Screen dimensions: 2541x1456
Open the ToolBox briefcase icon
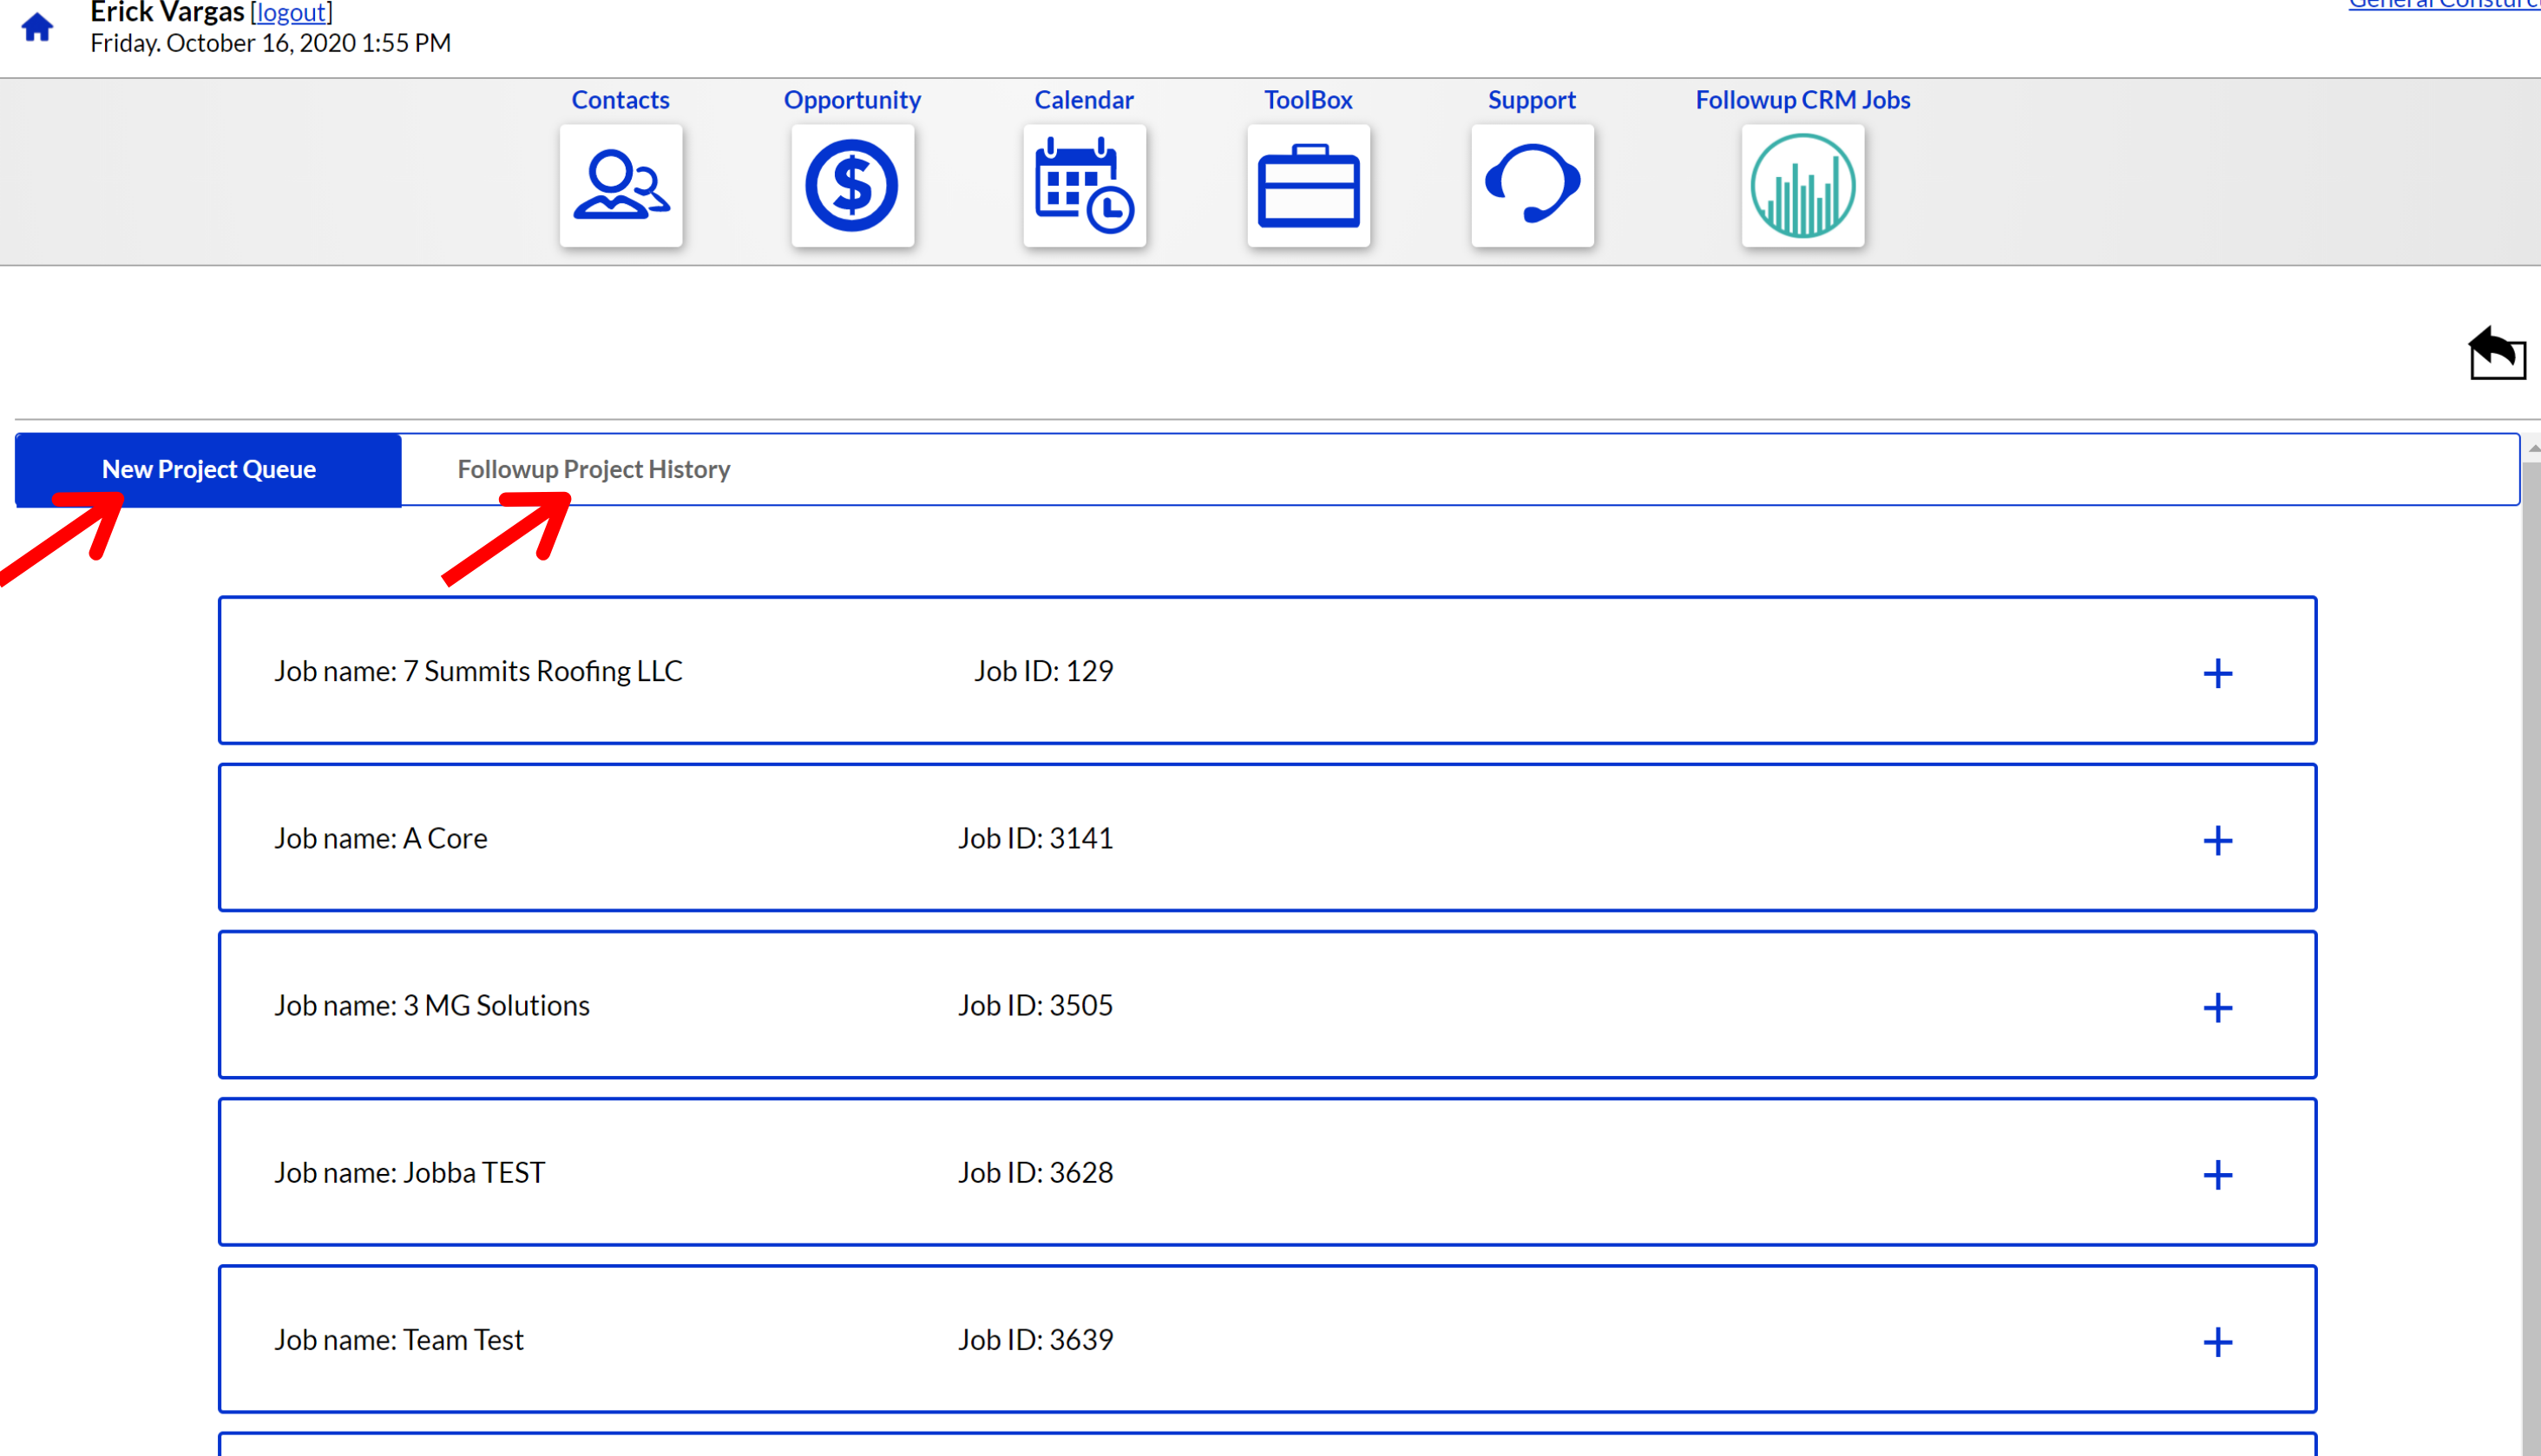(x=1308, y=185)
